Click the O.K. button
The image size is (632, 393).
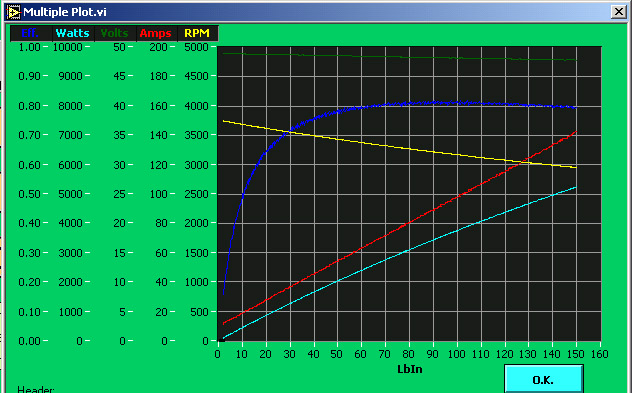pos(543,379)
